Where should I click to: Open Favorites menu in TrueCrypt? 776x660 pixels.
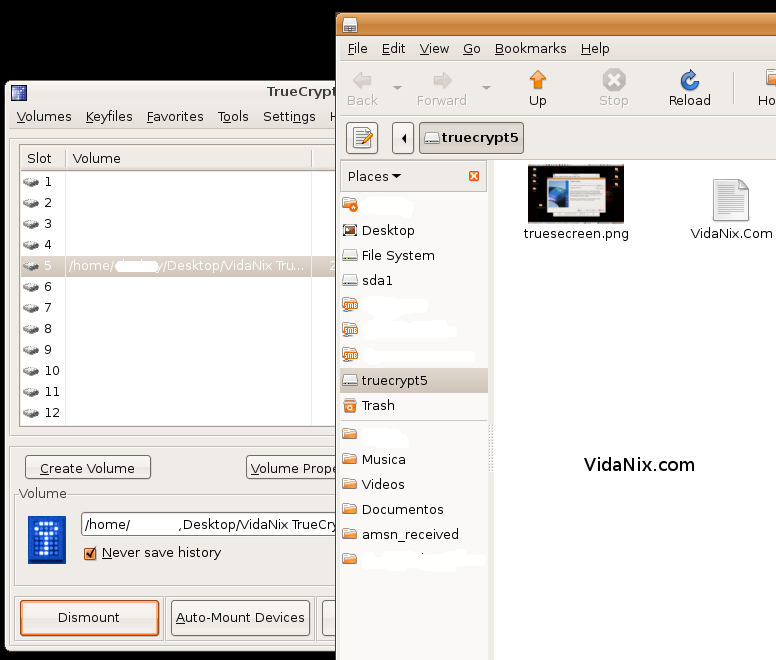(x=175, y=117)
